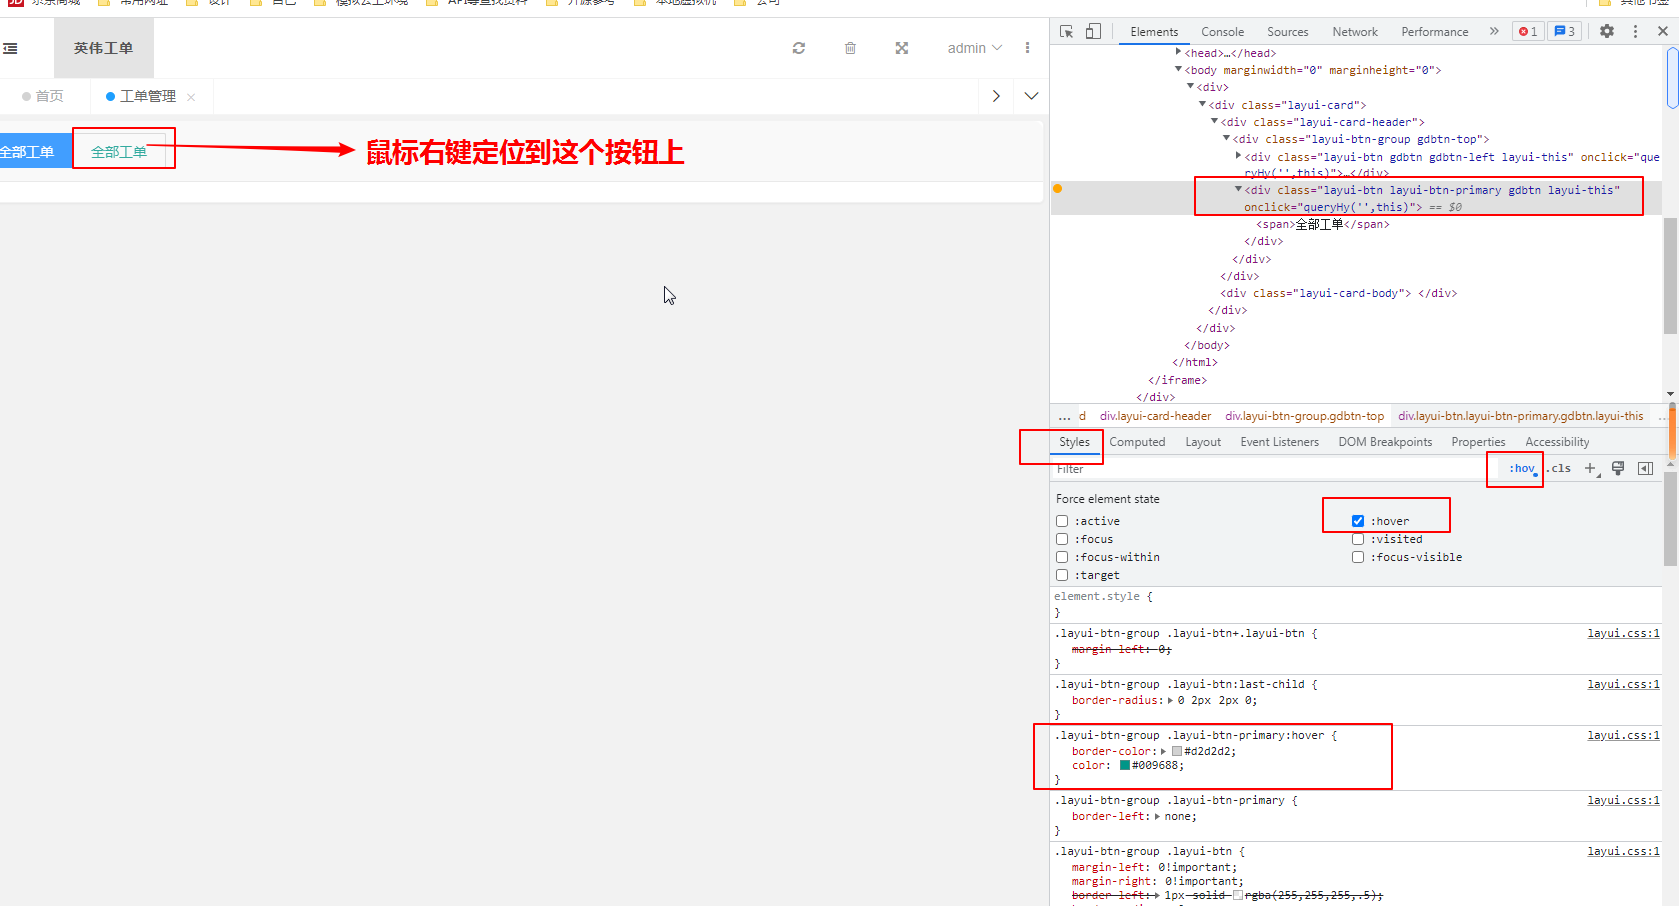Open DevTools settings gear

click(x=1606, y=31)
